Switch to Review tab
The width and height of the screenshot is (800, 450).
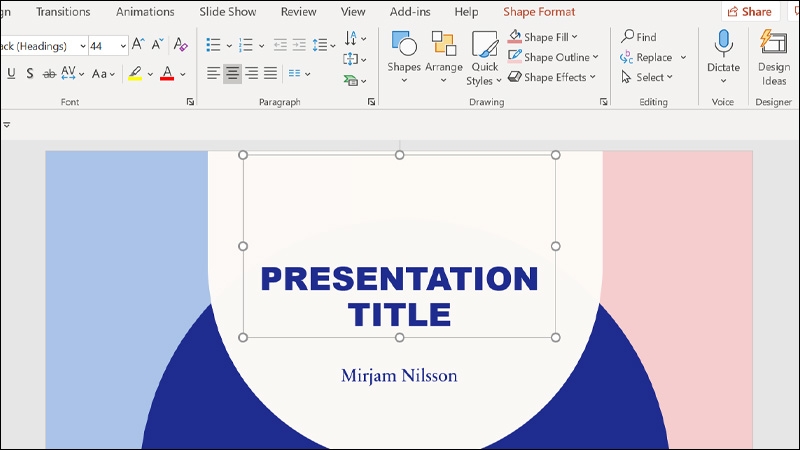(x=298, y=12)
